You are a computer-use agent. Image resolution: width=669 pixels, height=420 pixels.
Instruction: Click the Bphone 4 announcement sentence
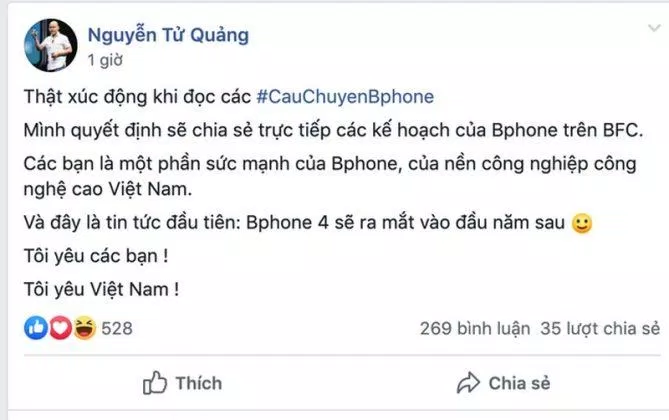(294, 223)
